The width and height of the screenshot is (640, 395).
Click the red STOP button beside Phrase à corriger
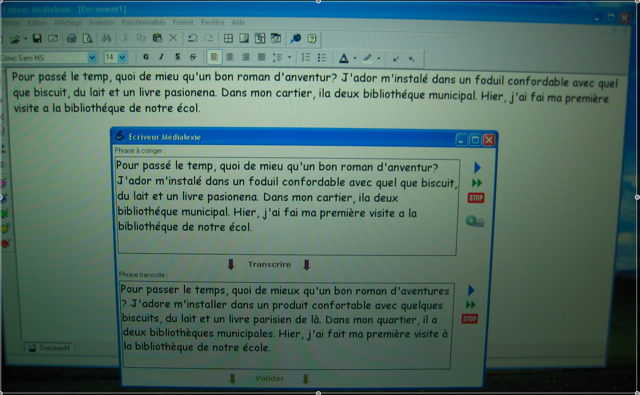(476, 198)
